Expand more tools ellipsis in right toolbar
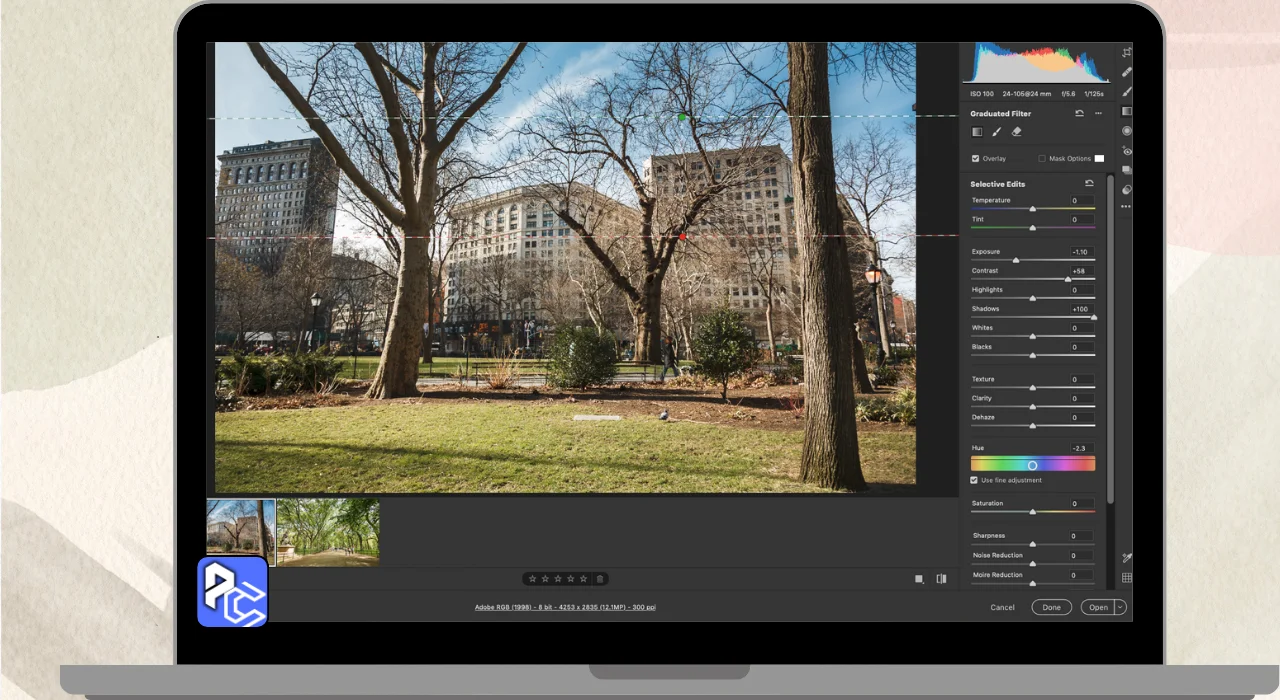 (1127, 207)
